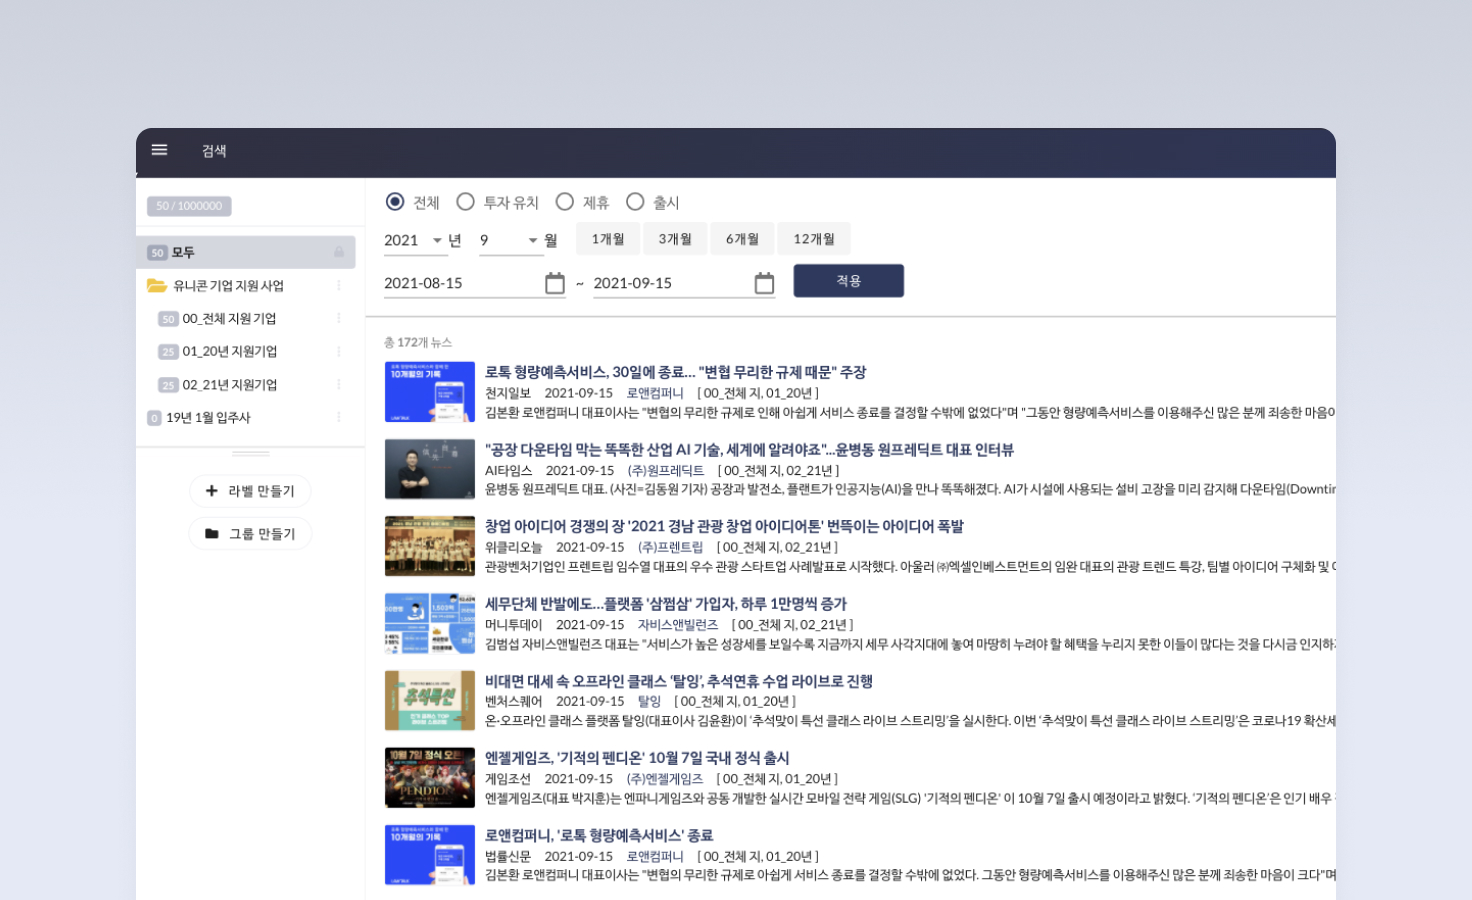Click the folder icon of 유니콘 기업 지원 사업

[x=156, y=286]
